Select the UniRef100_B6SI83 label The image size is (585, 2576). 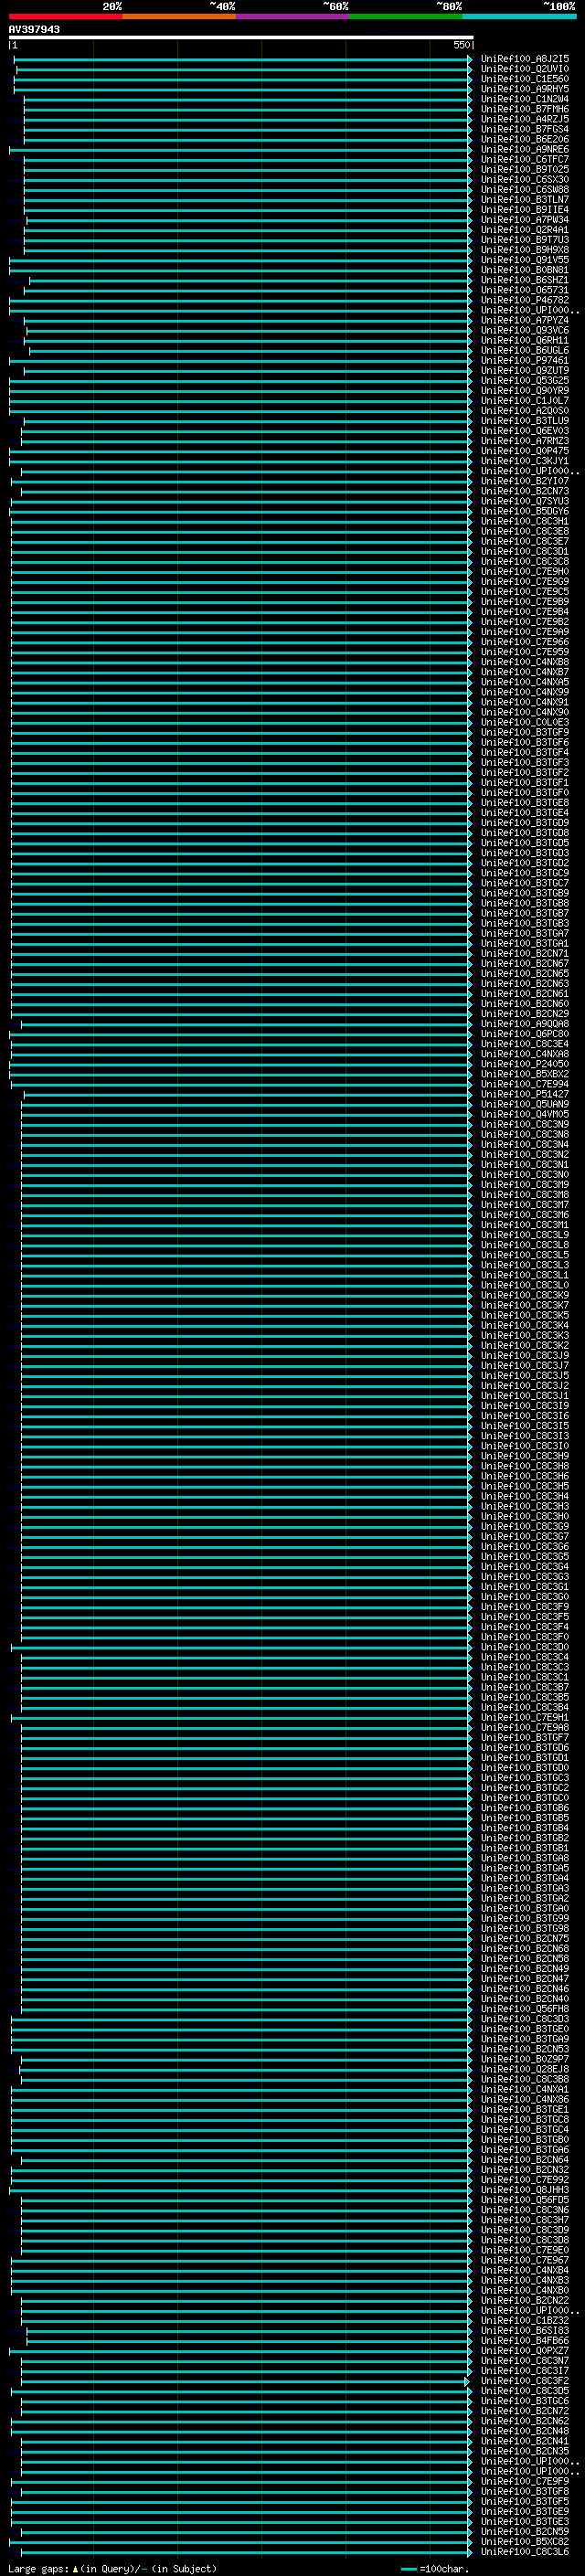click(x=525, y=2330)
